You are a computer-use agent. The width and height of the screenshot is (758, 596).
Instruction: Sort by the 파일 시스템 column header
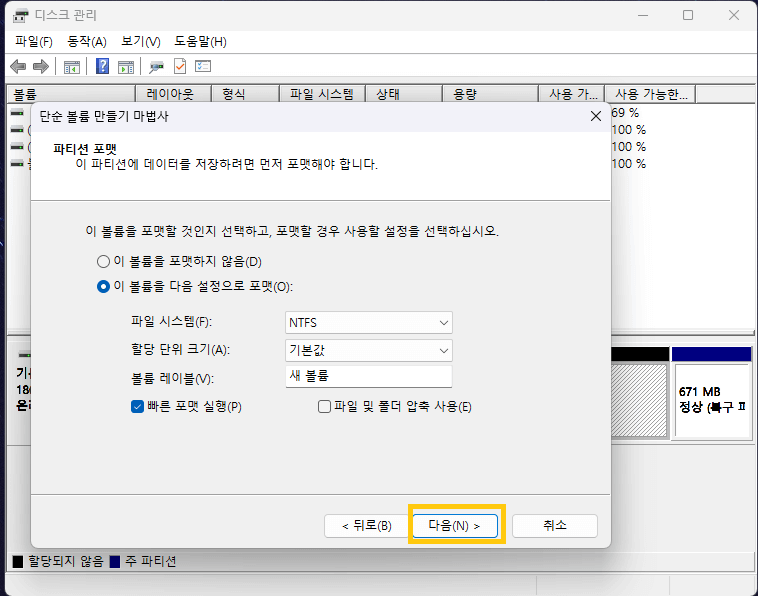coord(322,94)
